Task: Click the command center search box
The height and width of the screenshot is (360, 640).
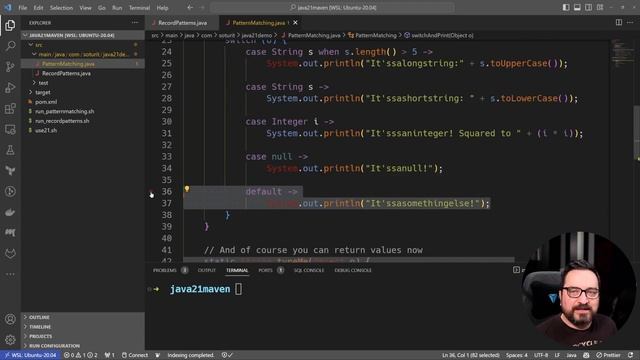Action: (x=332, y=7)
